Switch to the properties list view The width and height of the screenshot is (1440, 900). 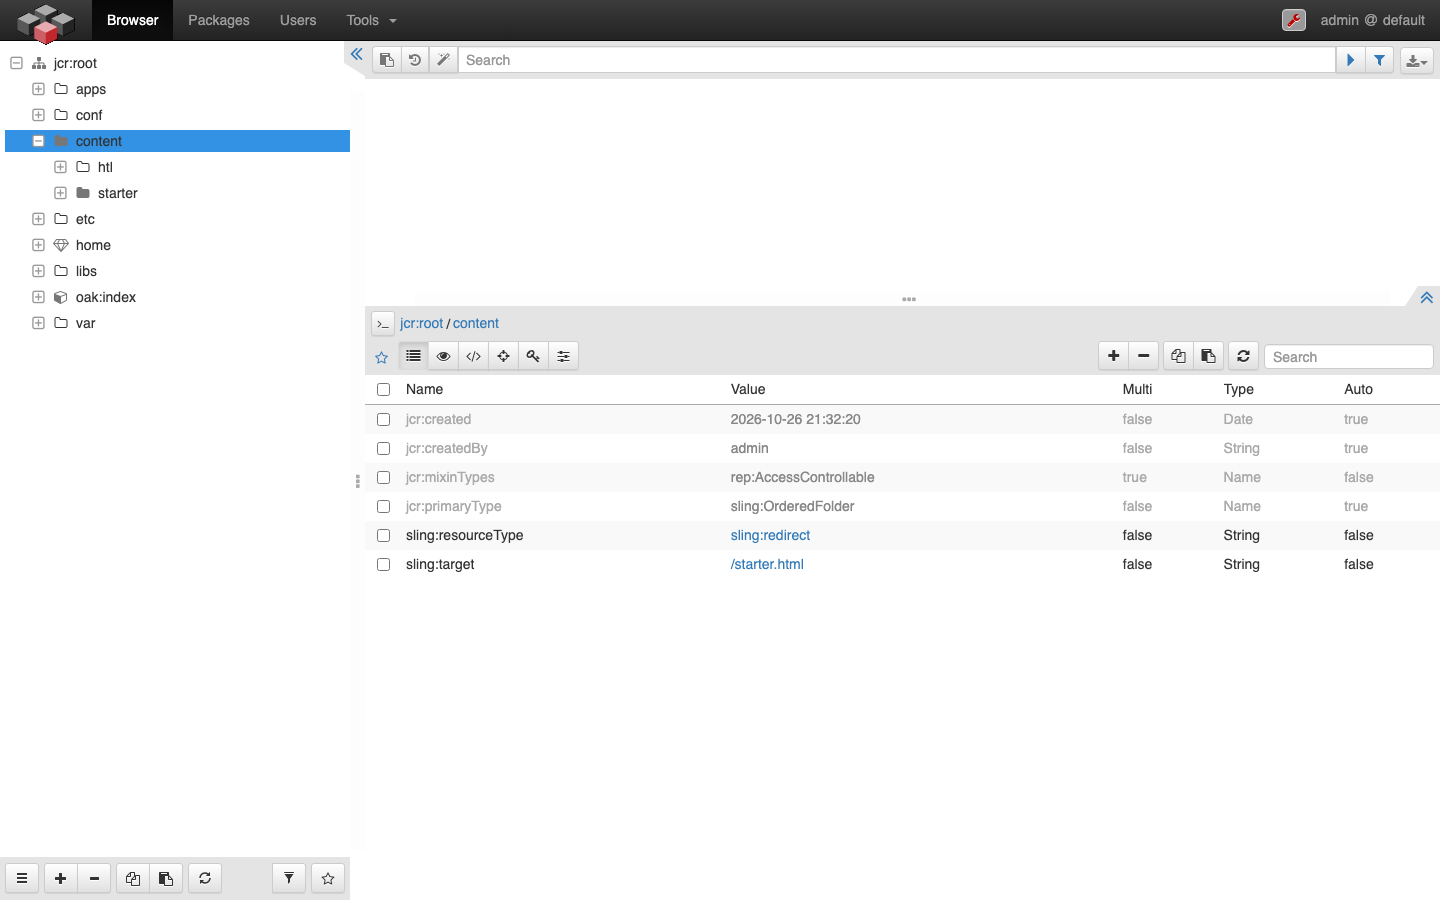[413, 356]
